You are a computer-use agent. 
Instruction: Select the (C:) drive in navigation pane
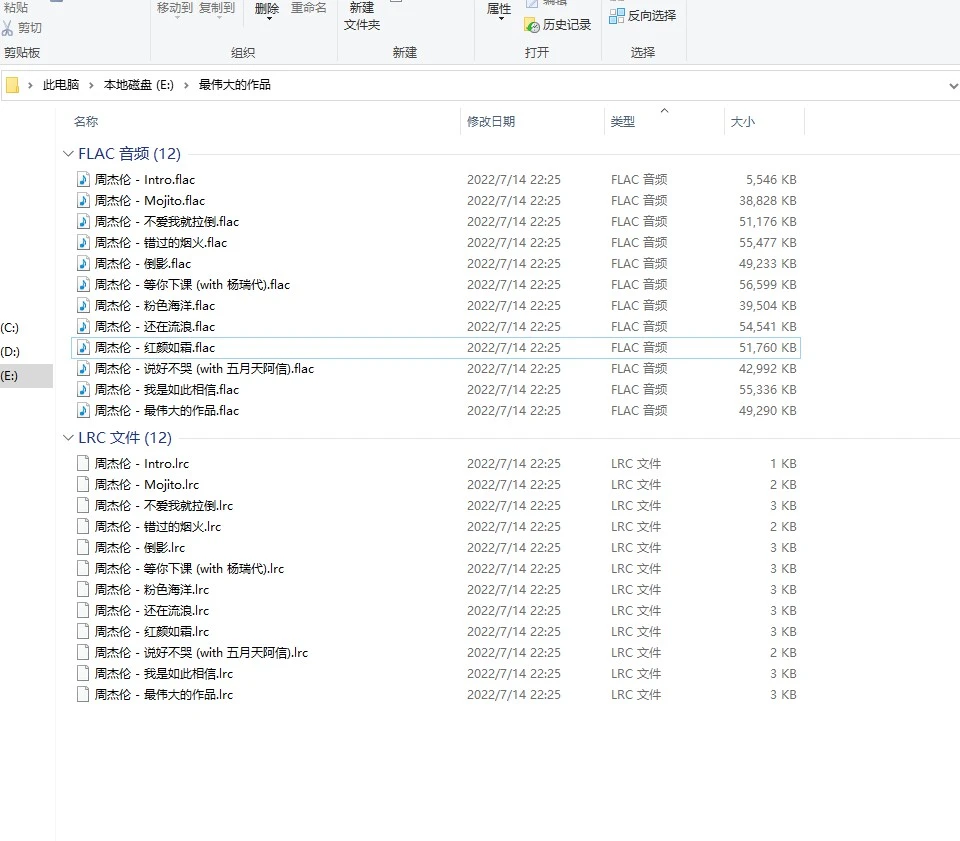(10, 327)
